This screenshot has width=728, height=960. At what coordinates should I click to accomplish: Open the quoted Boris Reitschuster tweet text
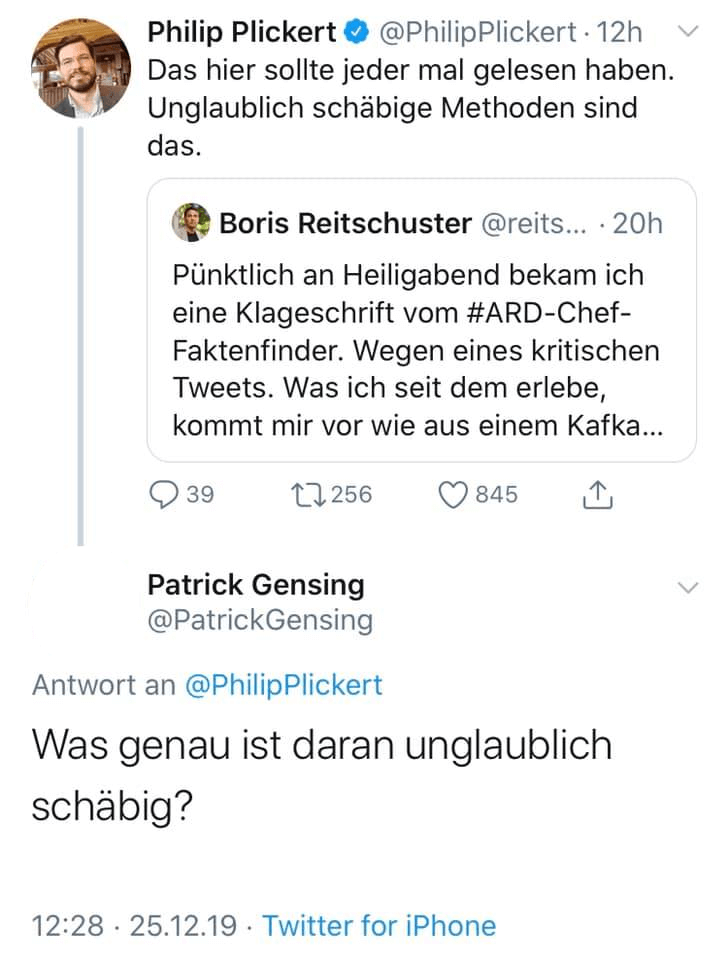tap(420, 348)
